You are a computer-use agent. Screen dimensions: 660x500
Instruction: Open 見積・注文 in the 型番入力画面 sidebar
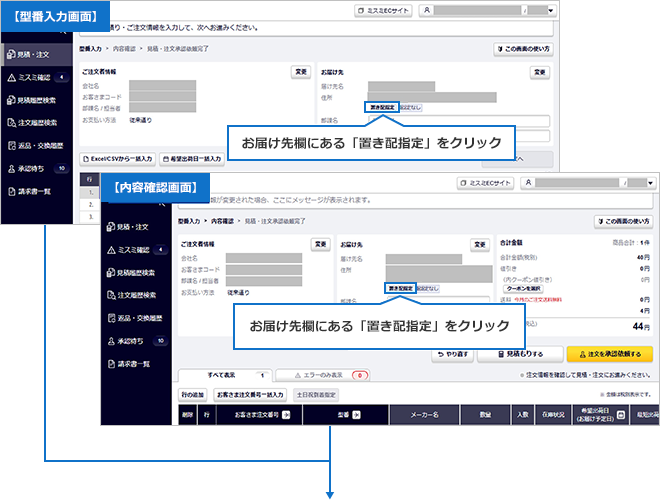click(x=37, y=54)
